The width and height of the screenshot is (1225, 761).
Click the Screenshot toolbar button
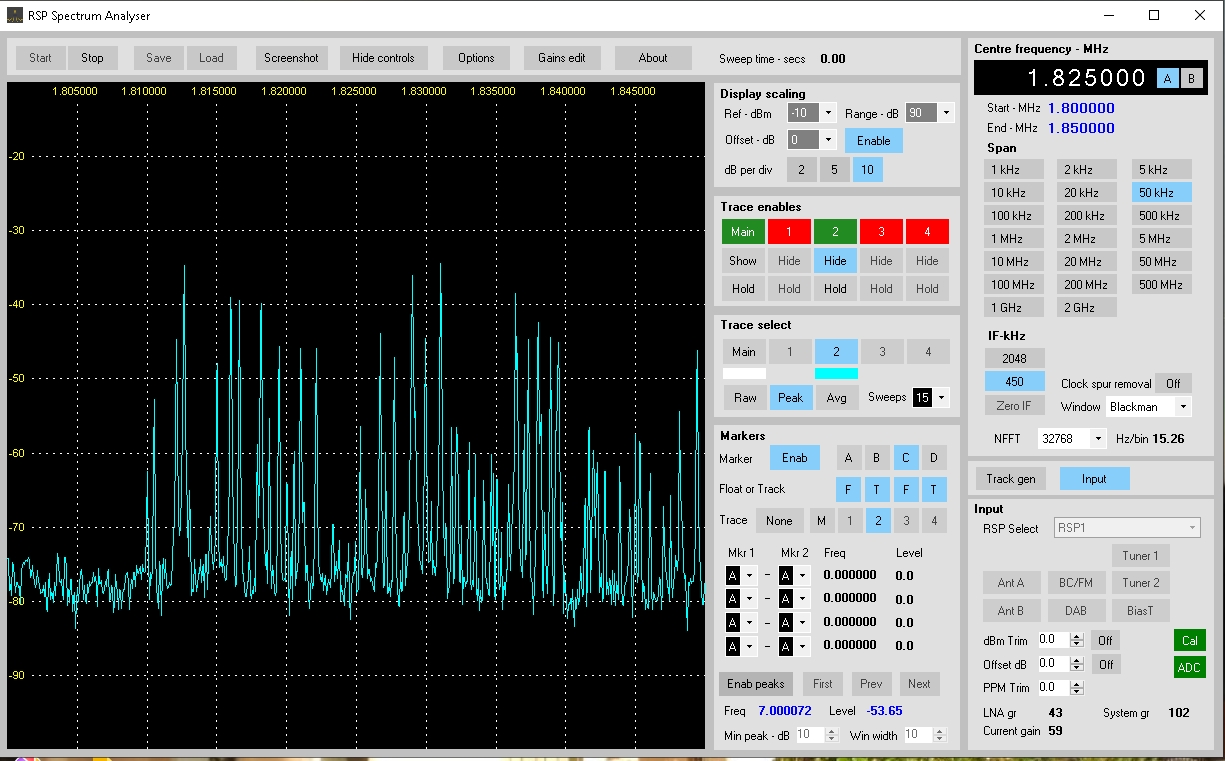[291, 58]
